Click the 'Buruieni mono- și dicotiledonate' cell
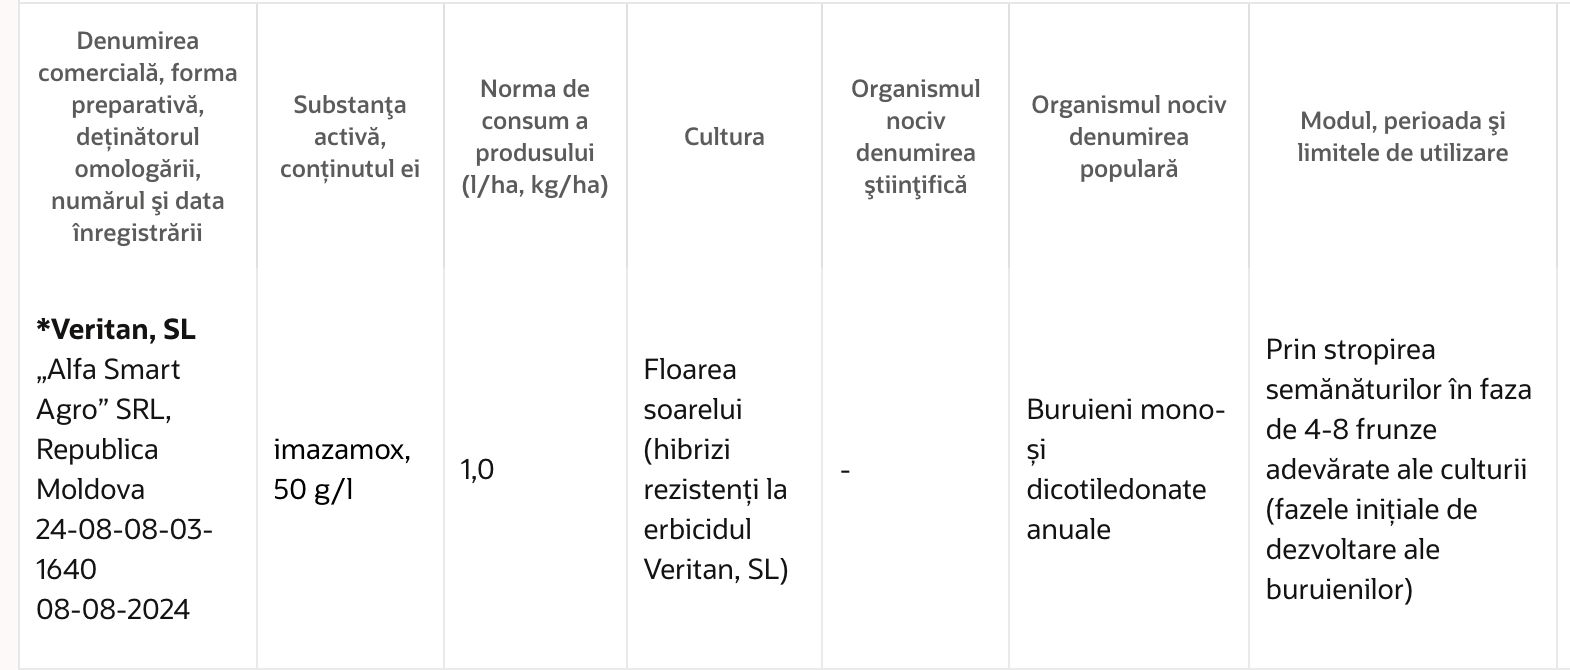1570x670 pixels. (x=1126, y=469)
